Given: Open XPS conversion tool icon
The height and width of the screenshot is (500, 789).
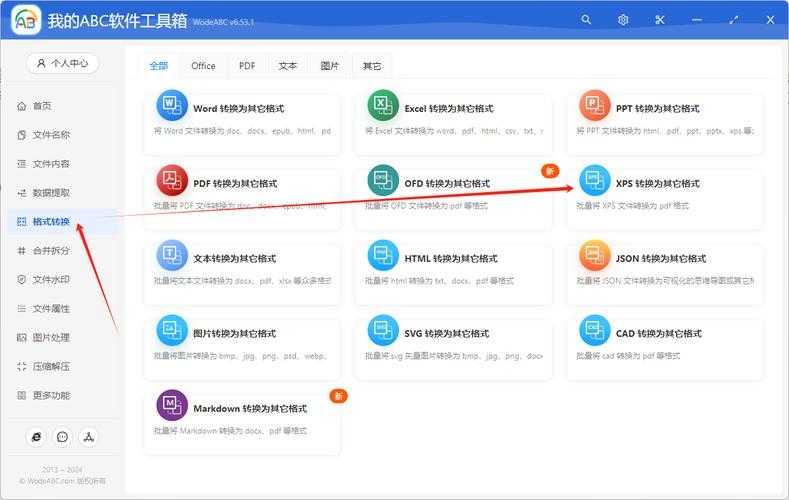Looking at the screenshot, I should pos(594,180).
